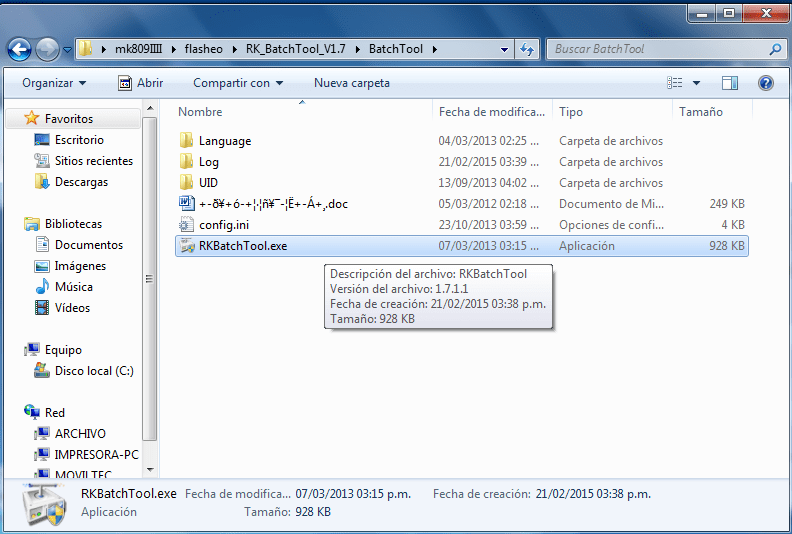Open address bar history dropdown

(x=504, y=50)
